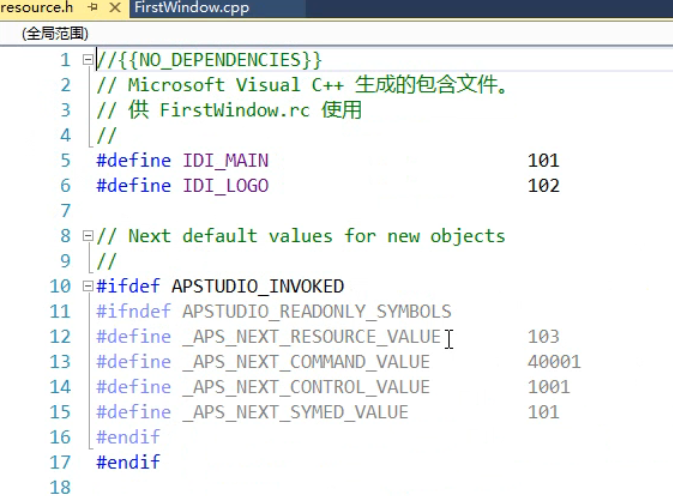Collapse the comment block at line 1
Viewport: 673px width, 501px height.
click(87, 60)
